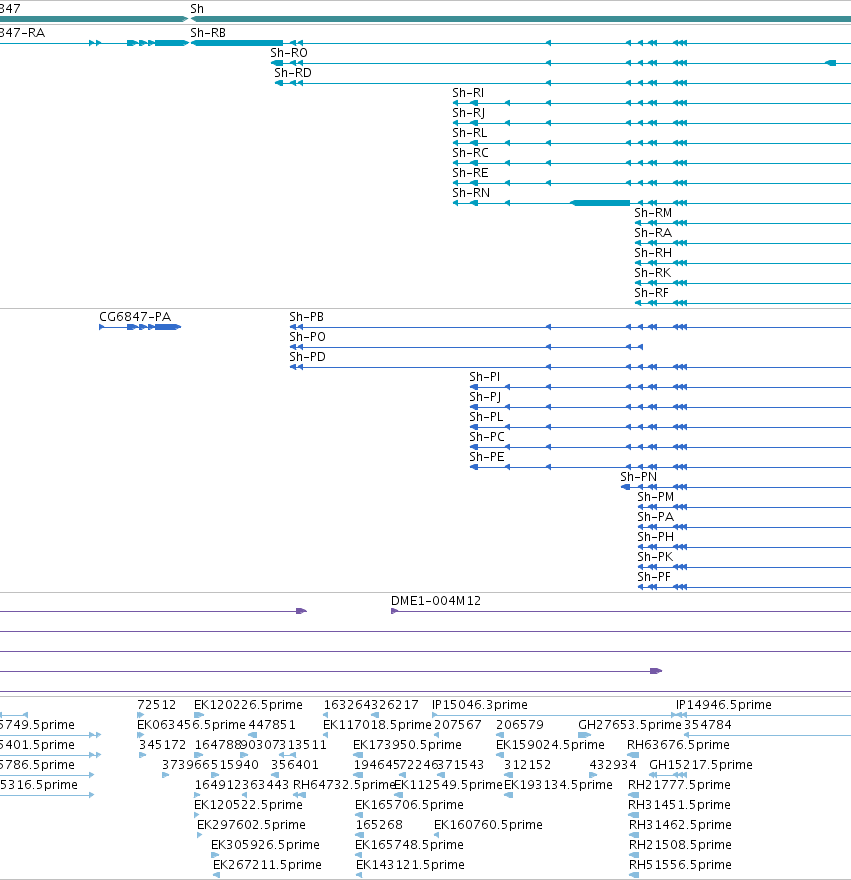Viewport: 851px width, 880px height.
Task: Select the Sh-RH transcript label
Action: coord(653,253)
